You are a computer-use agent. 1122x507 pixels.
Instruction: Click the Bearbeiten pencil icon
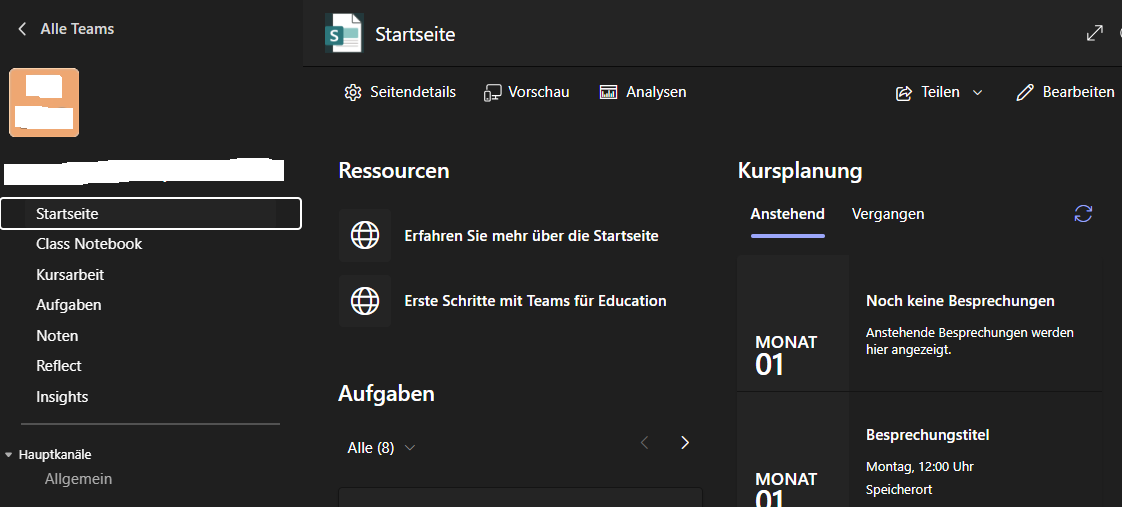pos(1025,92)
